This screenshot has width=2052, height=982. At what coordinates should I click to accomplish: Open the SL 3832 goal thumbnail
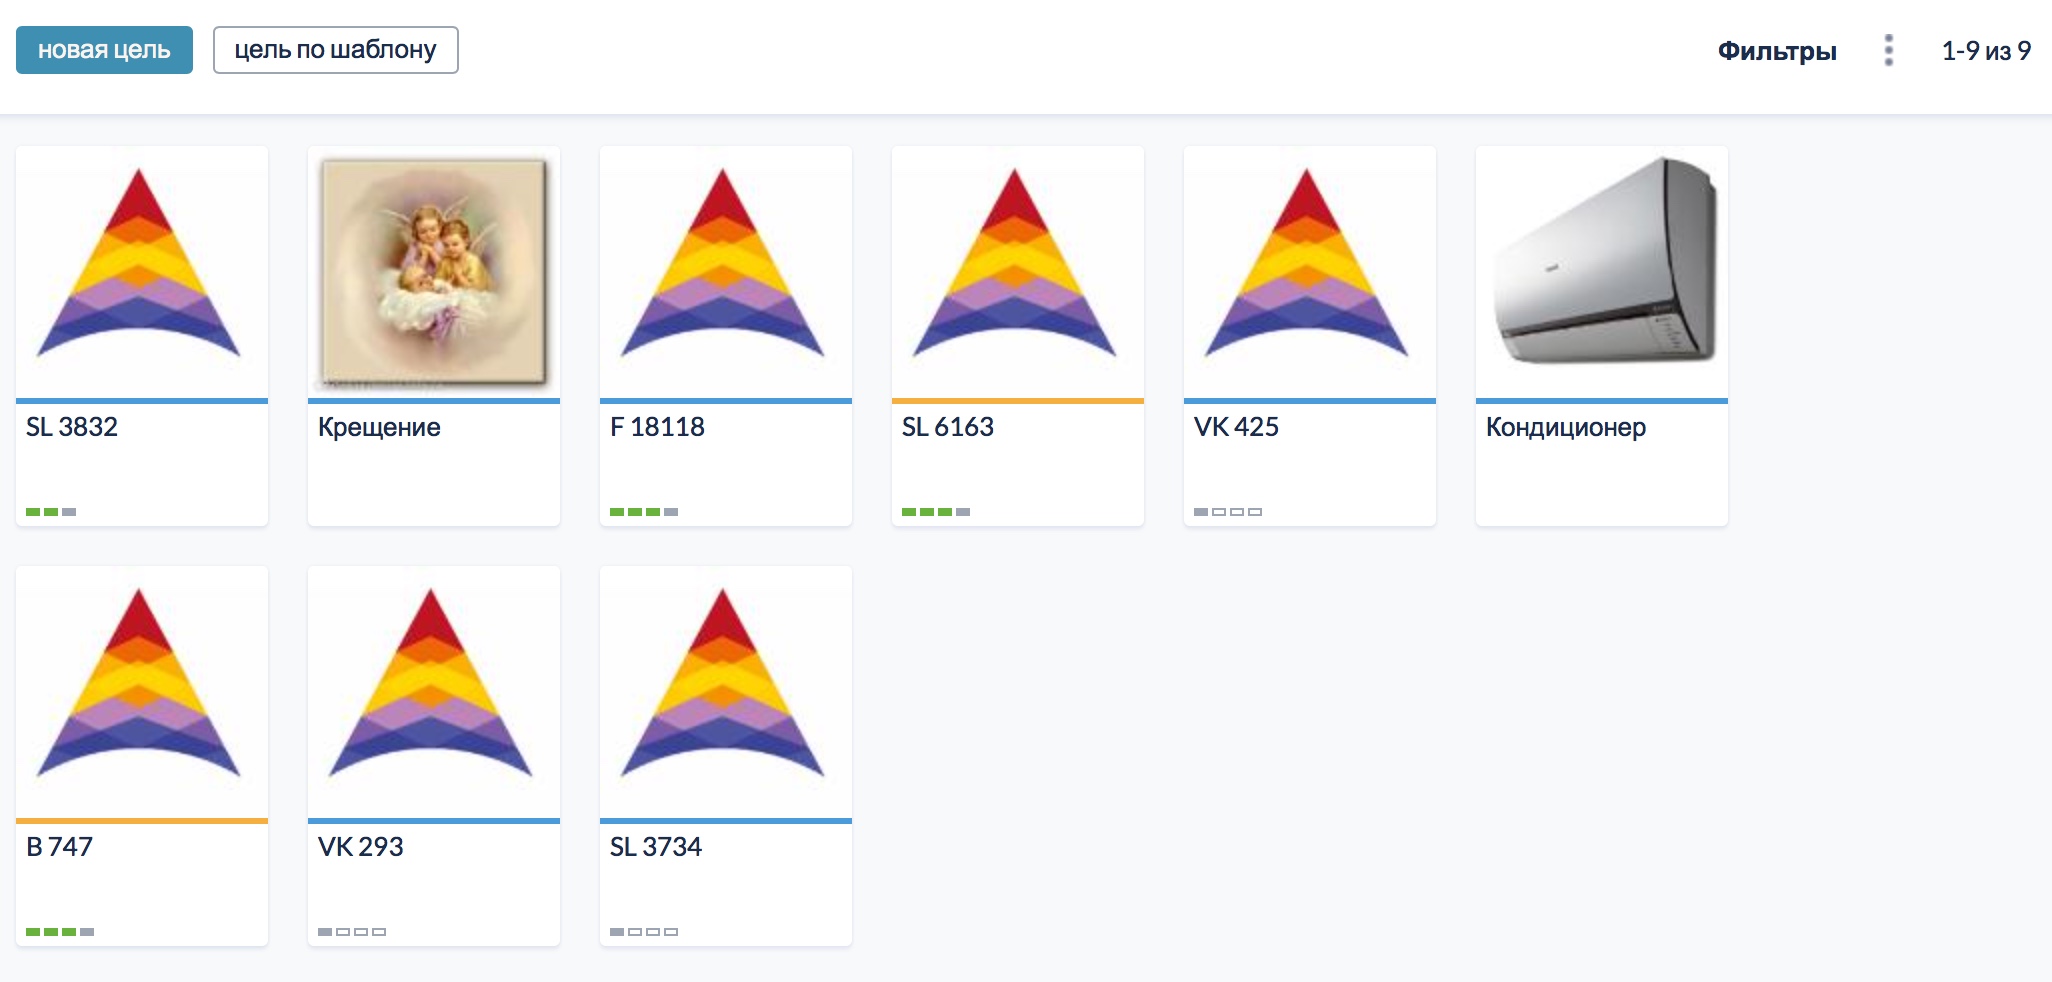(x=141, y=268)
